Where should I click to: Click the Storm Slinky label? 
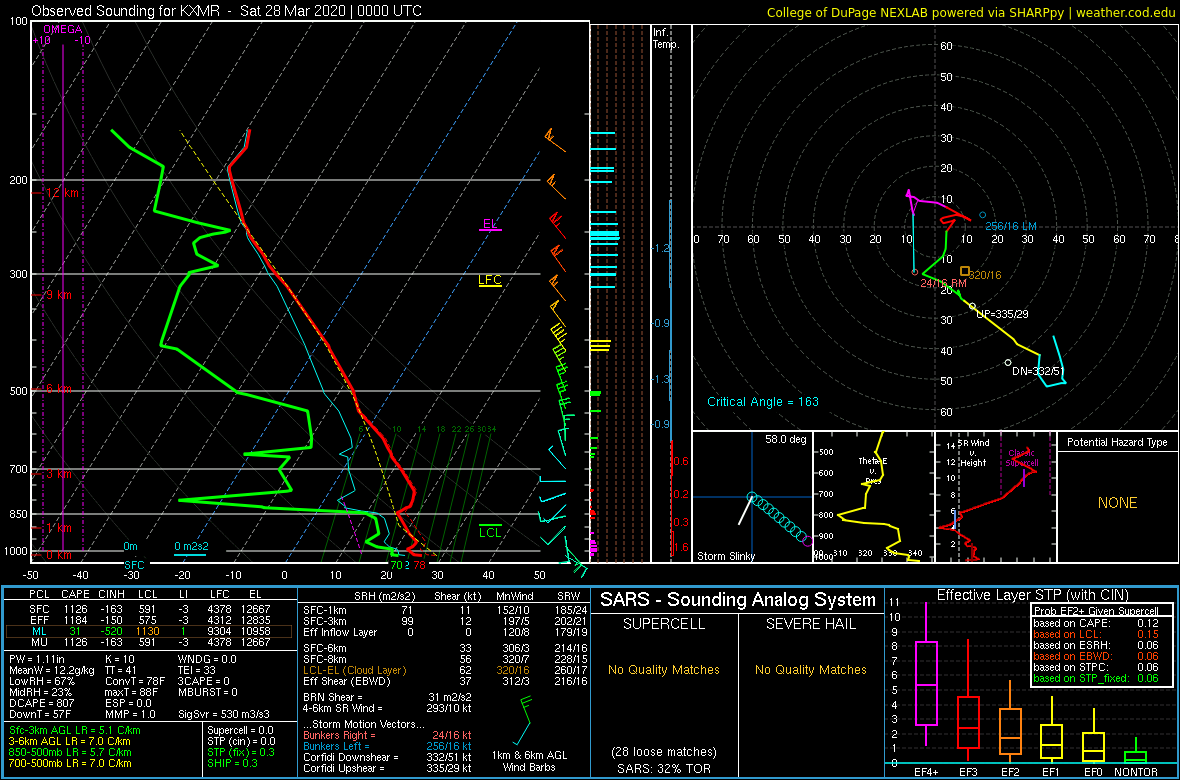[725, 556]
